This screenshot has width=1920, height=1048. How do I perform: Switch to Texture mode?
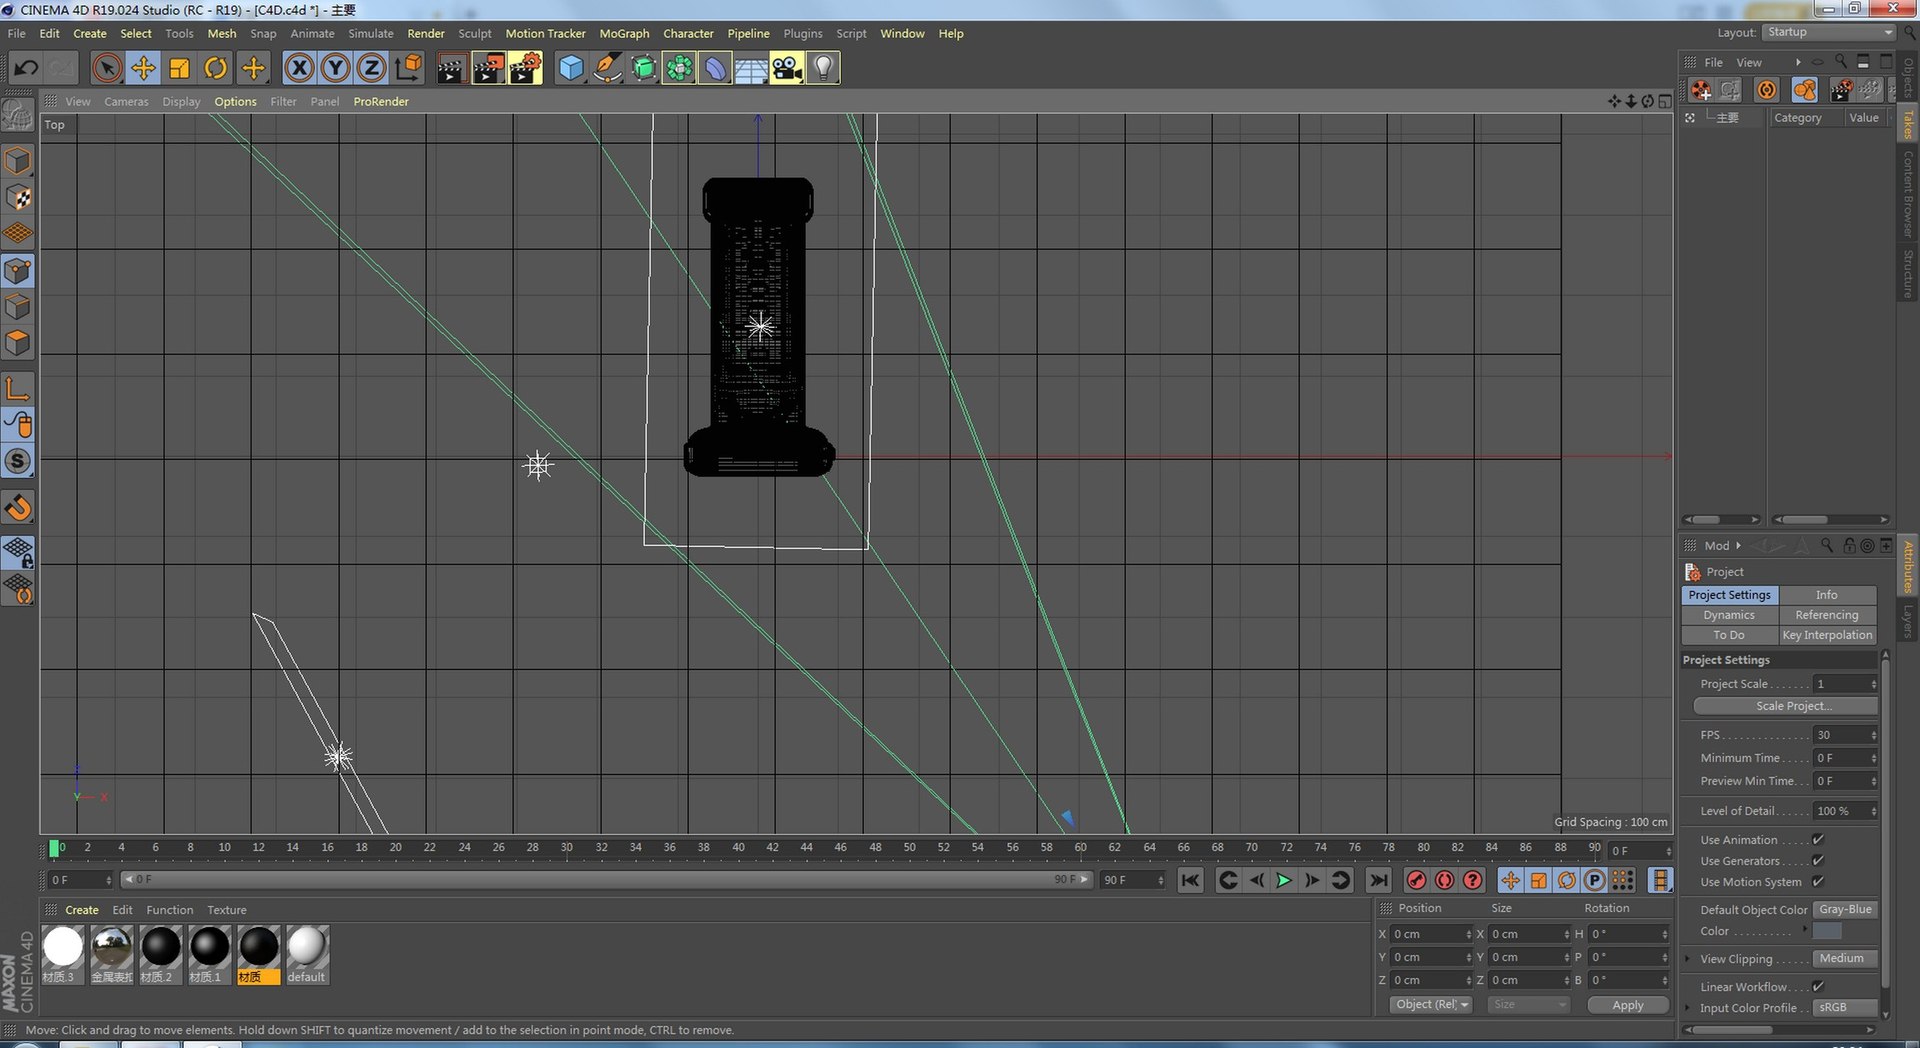coord(18,198)
